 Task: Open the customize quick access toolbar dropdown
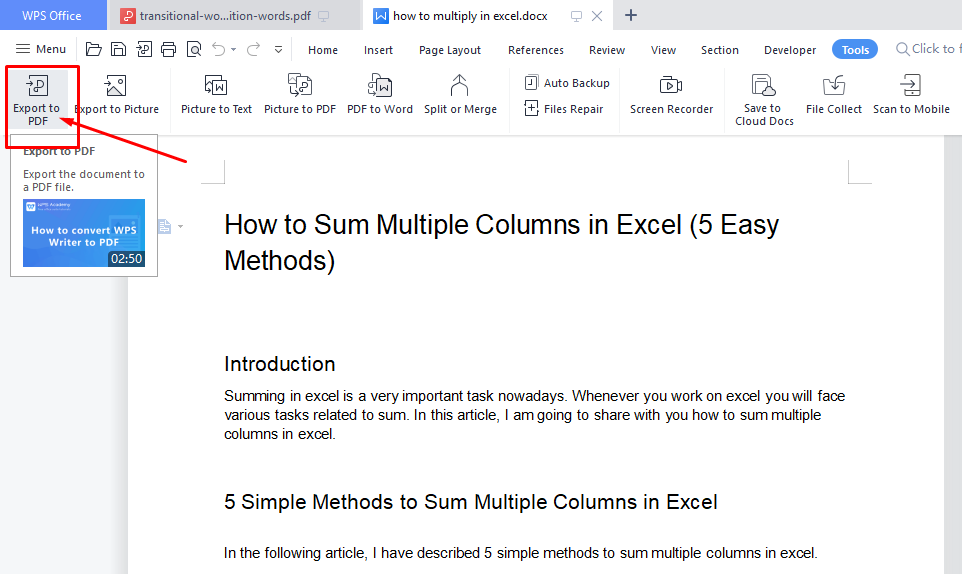[279, 50]
